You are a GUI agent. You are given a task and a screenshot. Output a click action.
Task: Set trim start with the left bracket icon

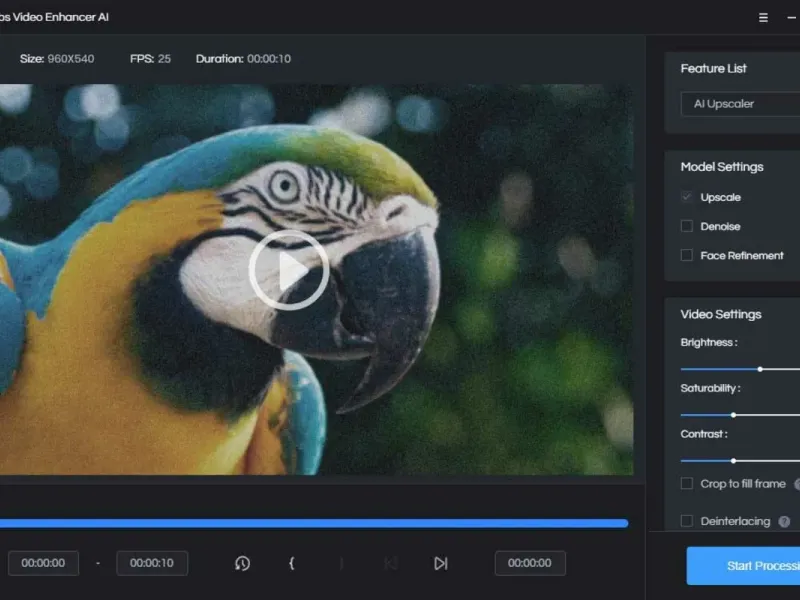(291, 563)
